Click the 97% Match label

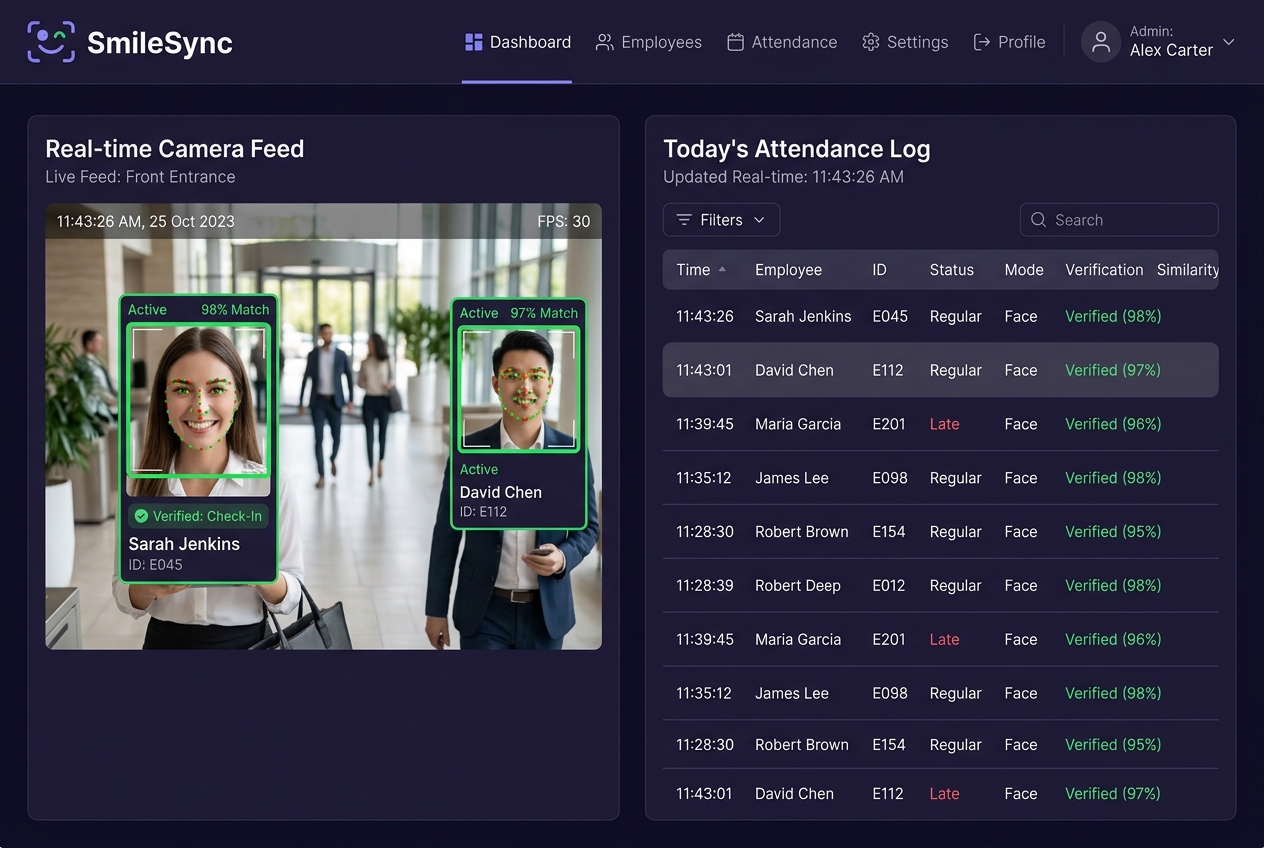(544, 313)
